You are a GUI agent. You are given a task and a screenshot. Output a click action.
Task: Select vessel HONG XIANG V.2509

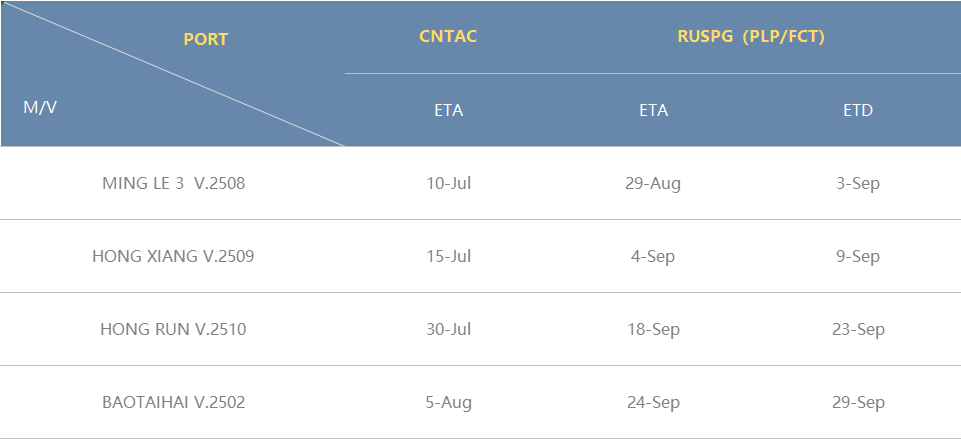click(173, 256)
